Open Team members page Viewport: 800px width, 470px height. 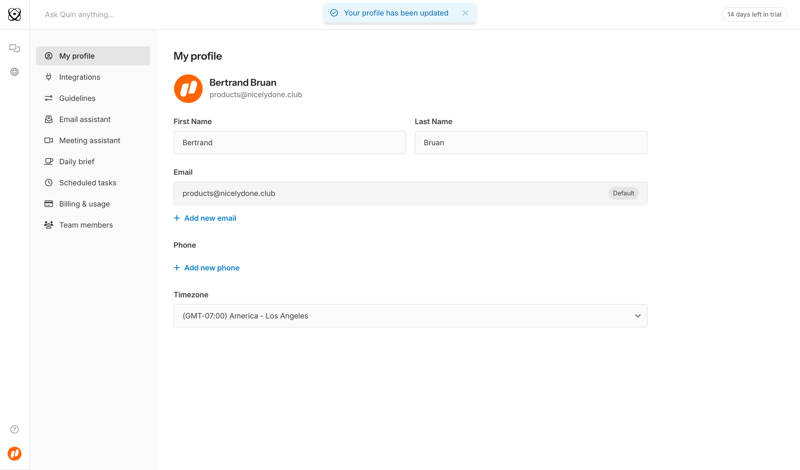click(85, 225)
